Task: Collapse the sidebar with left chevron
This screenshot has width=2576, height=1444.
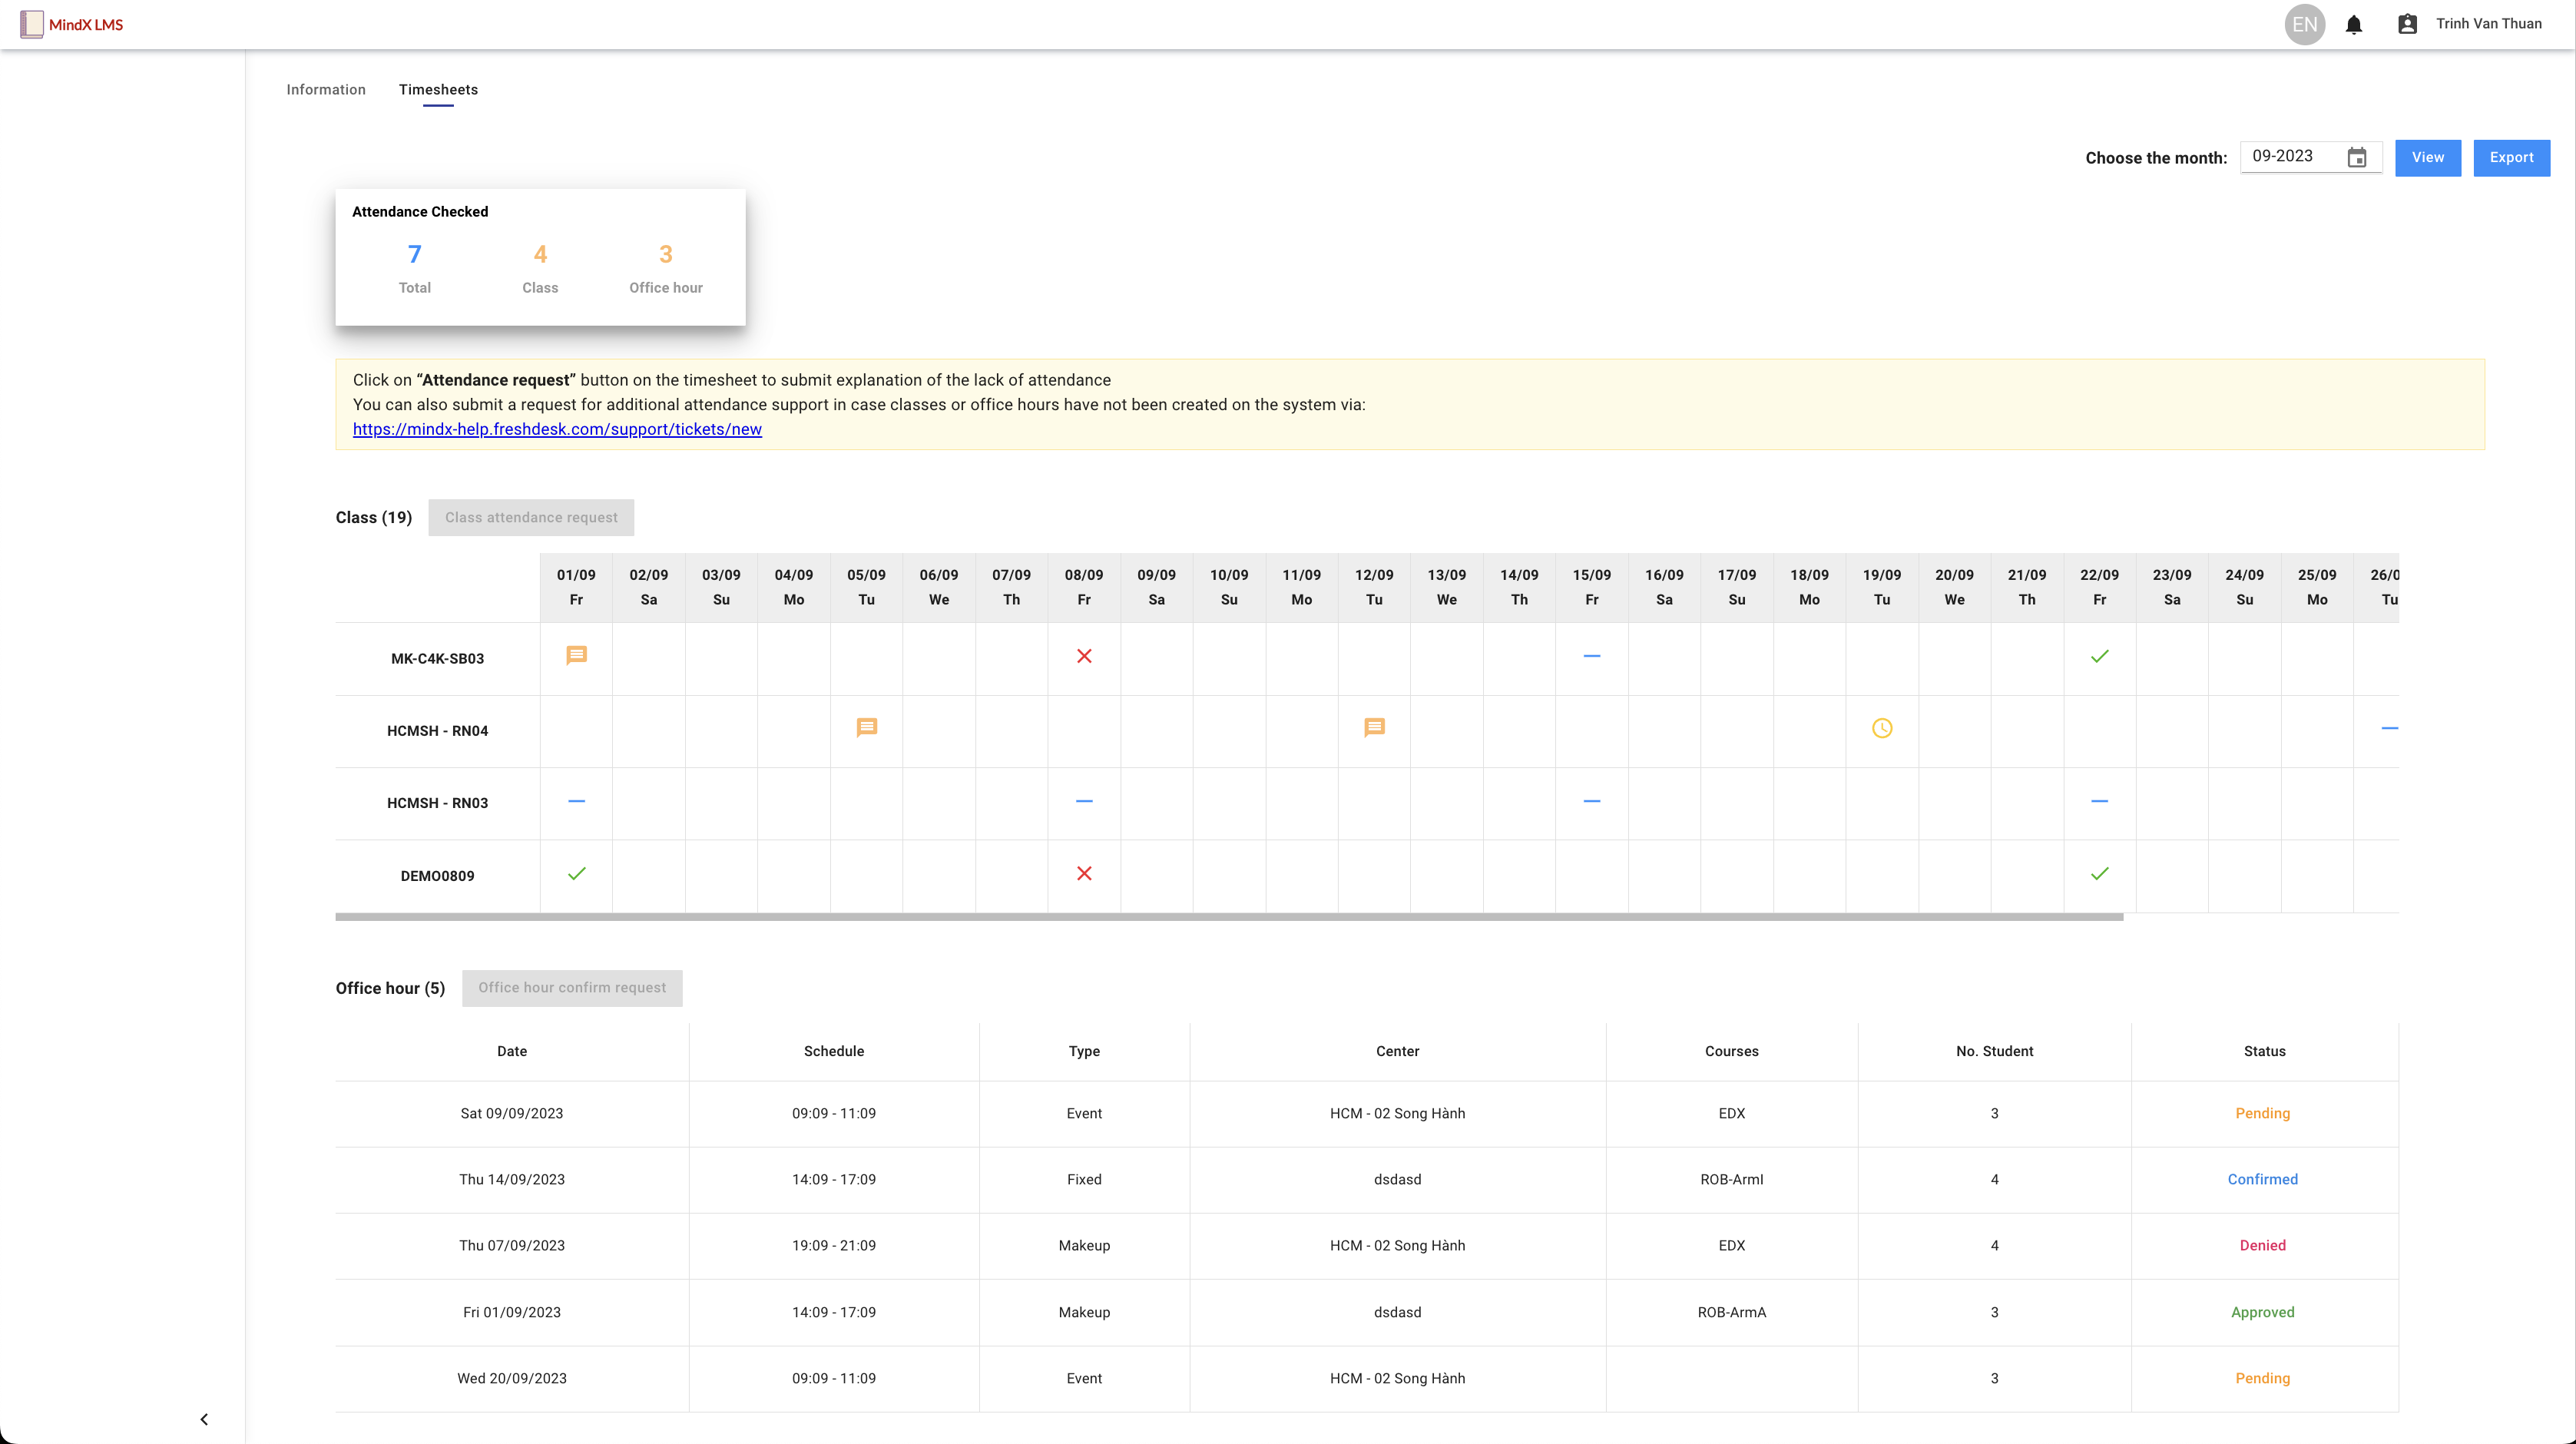Action: pos(204,1419)
